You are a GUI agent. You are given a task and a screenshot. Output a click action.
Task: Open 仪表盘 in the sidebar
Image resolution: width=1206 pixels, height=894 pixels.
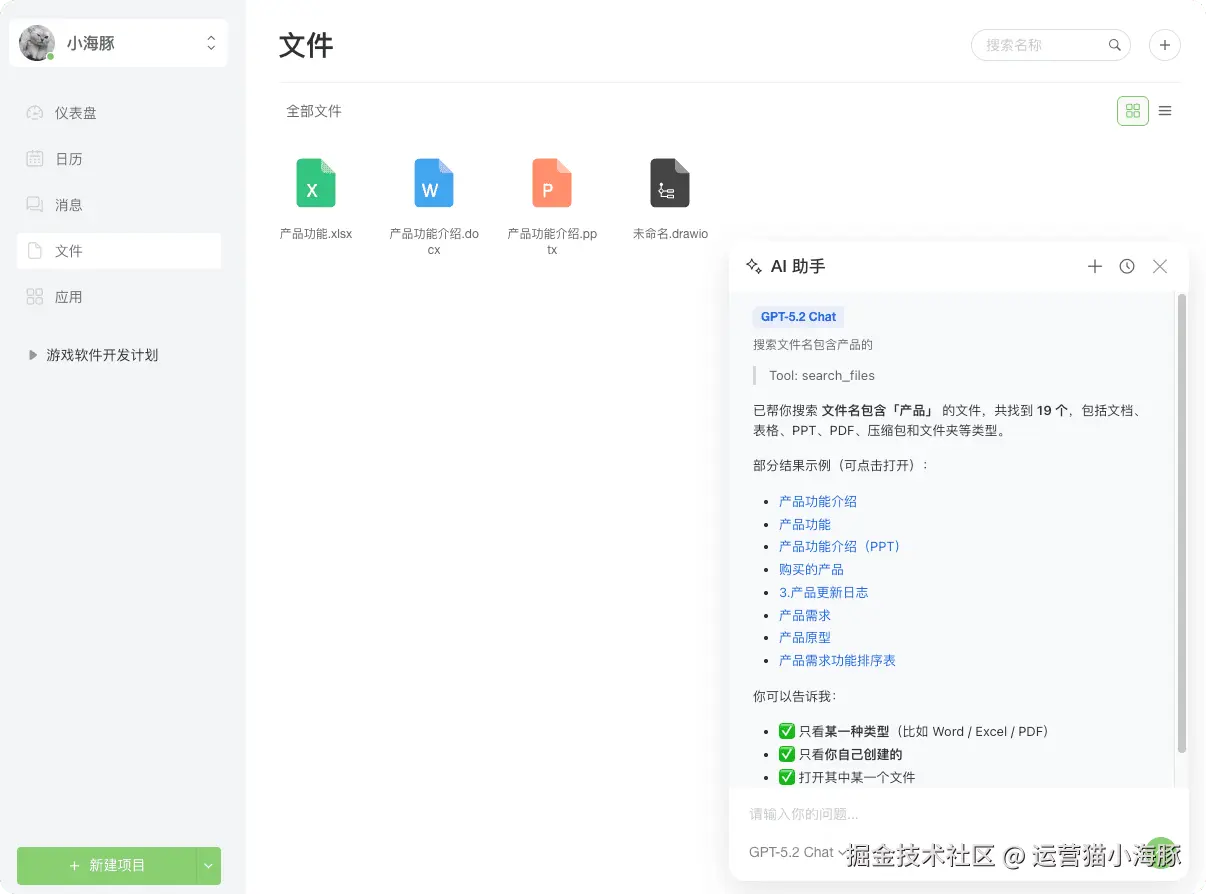119,113
